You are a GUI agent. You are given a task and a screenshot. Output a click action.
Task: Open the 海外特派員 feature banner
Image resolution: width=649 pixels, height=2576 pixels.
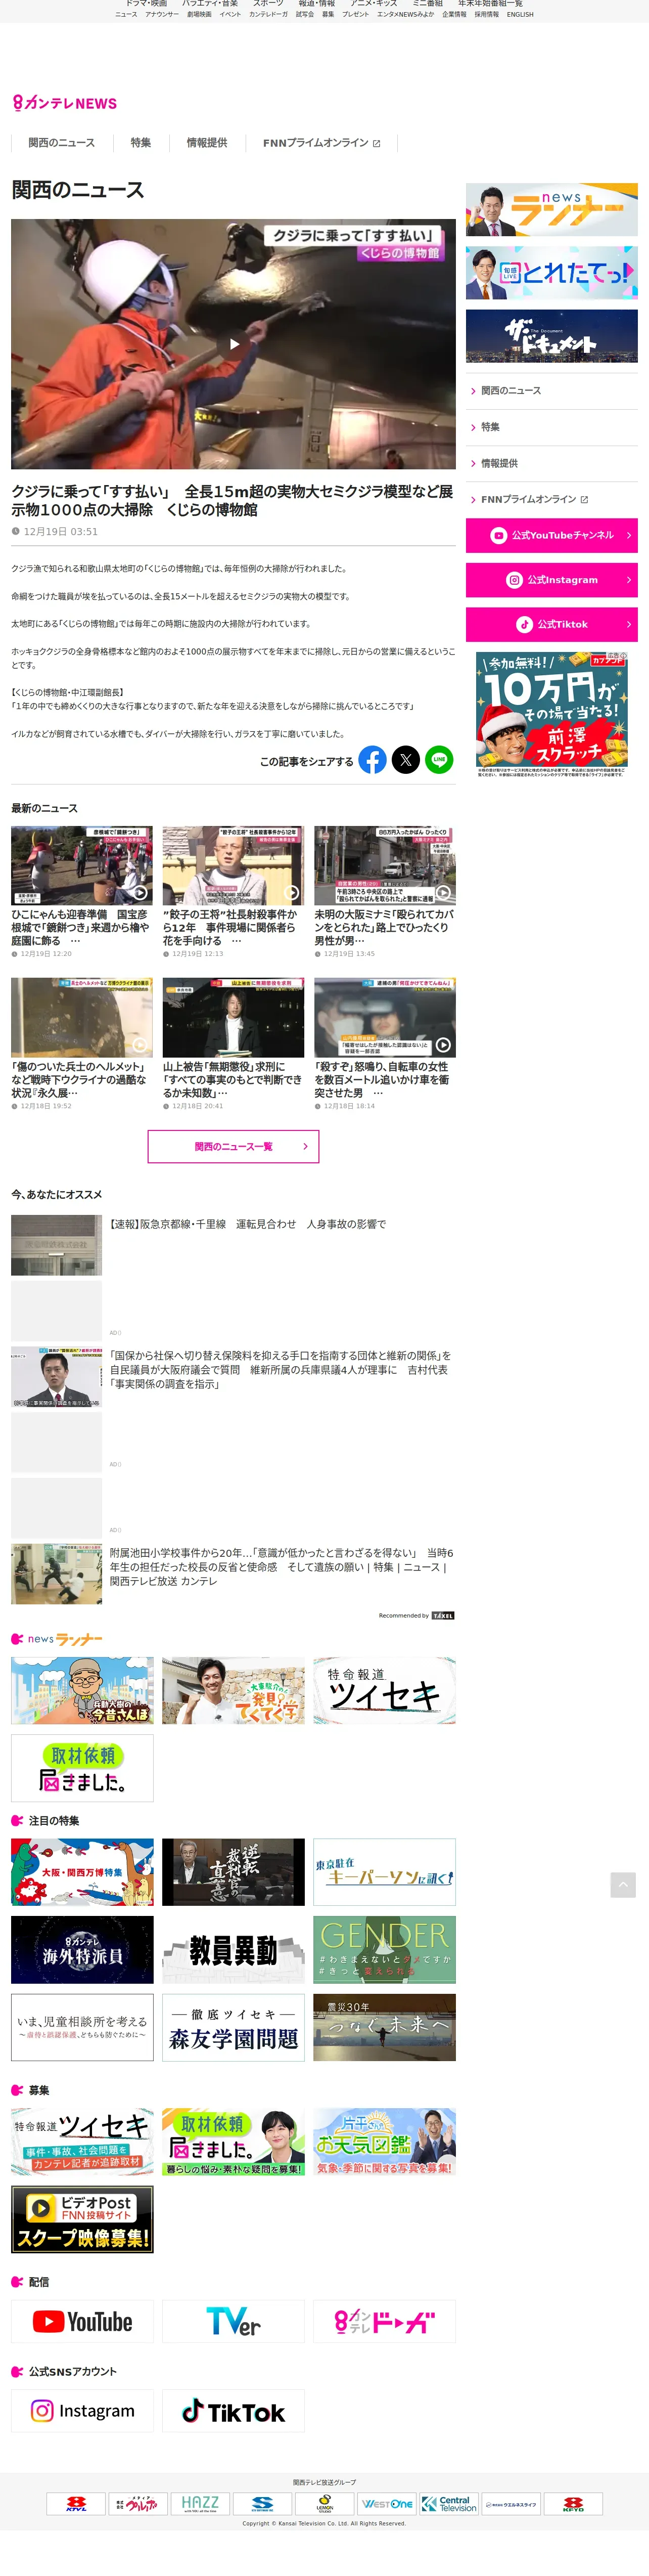[x=82, y=1949]
